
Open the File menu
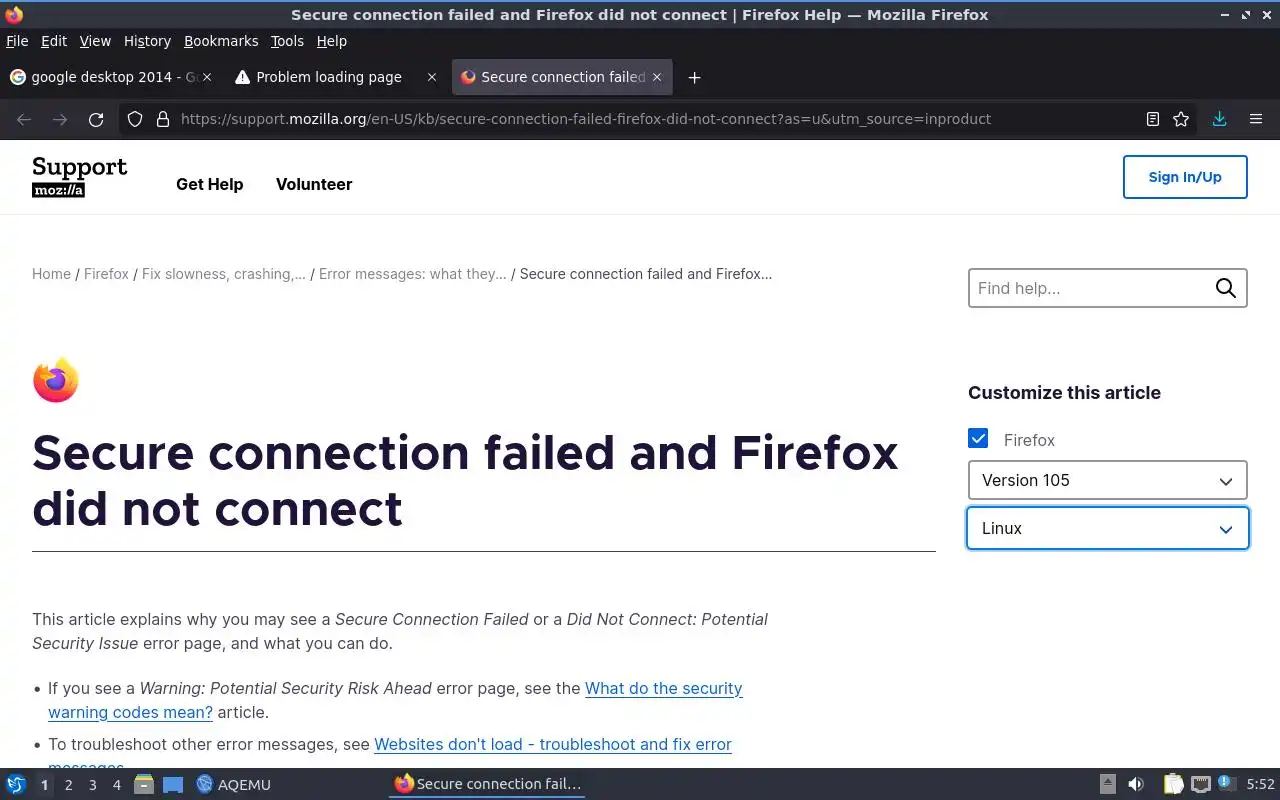point(17,41)
